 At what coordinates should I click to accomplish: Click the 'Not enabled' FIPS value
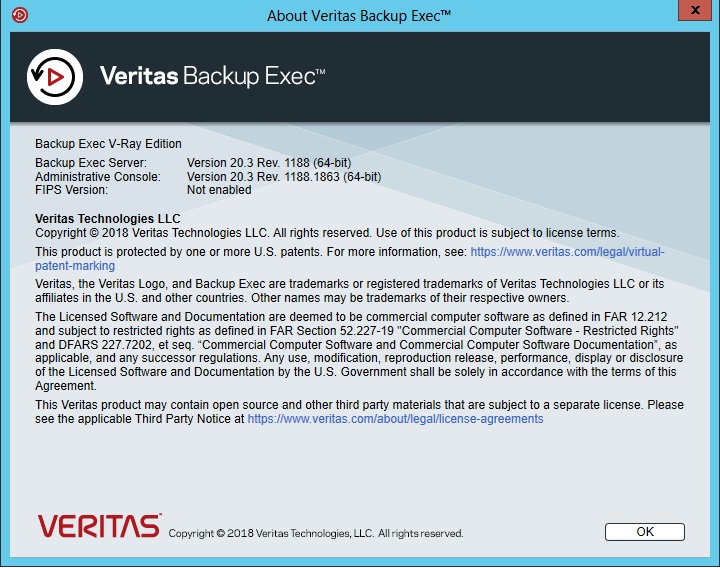[x=219, y=190]
